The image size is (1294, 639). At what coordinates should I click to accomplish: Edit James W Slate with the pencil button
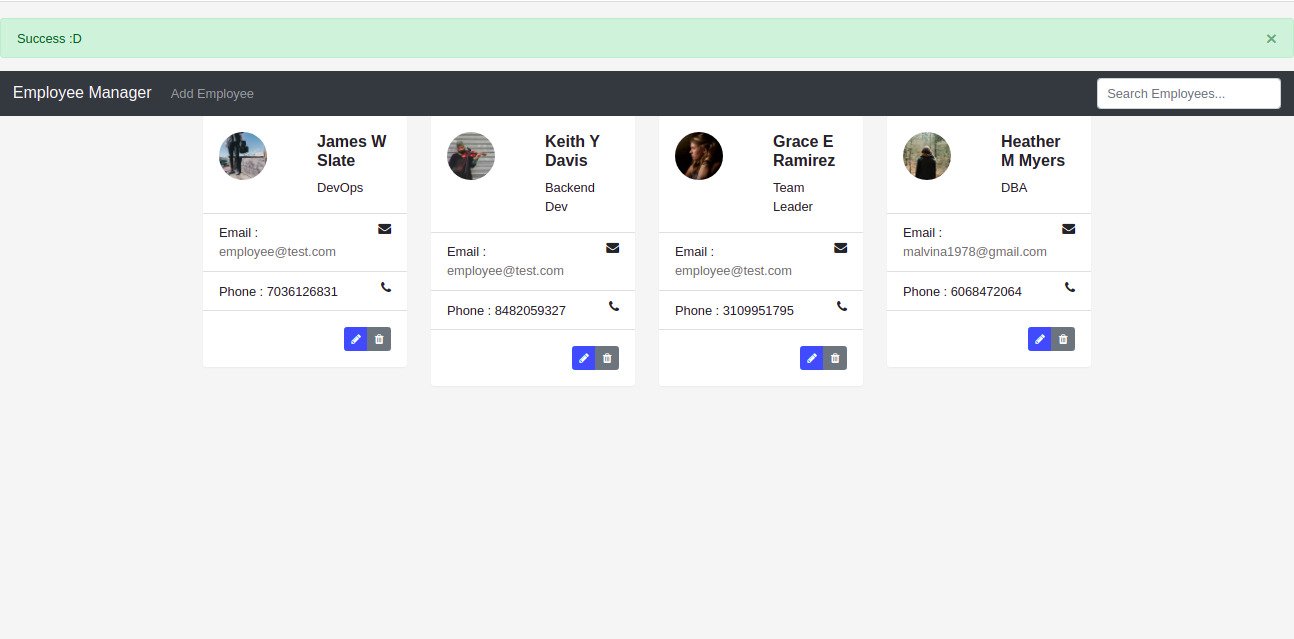[x=356, y=339]
